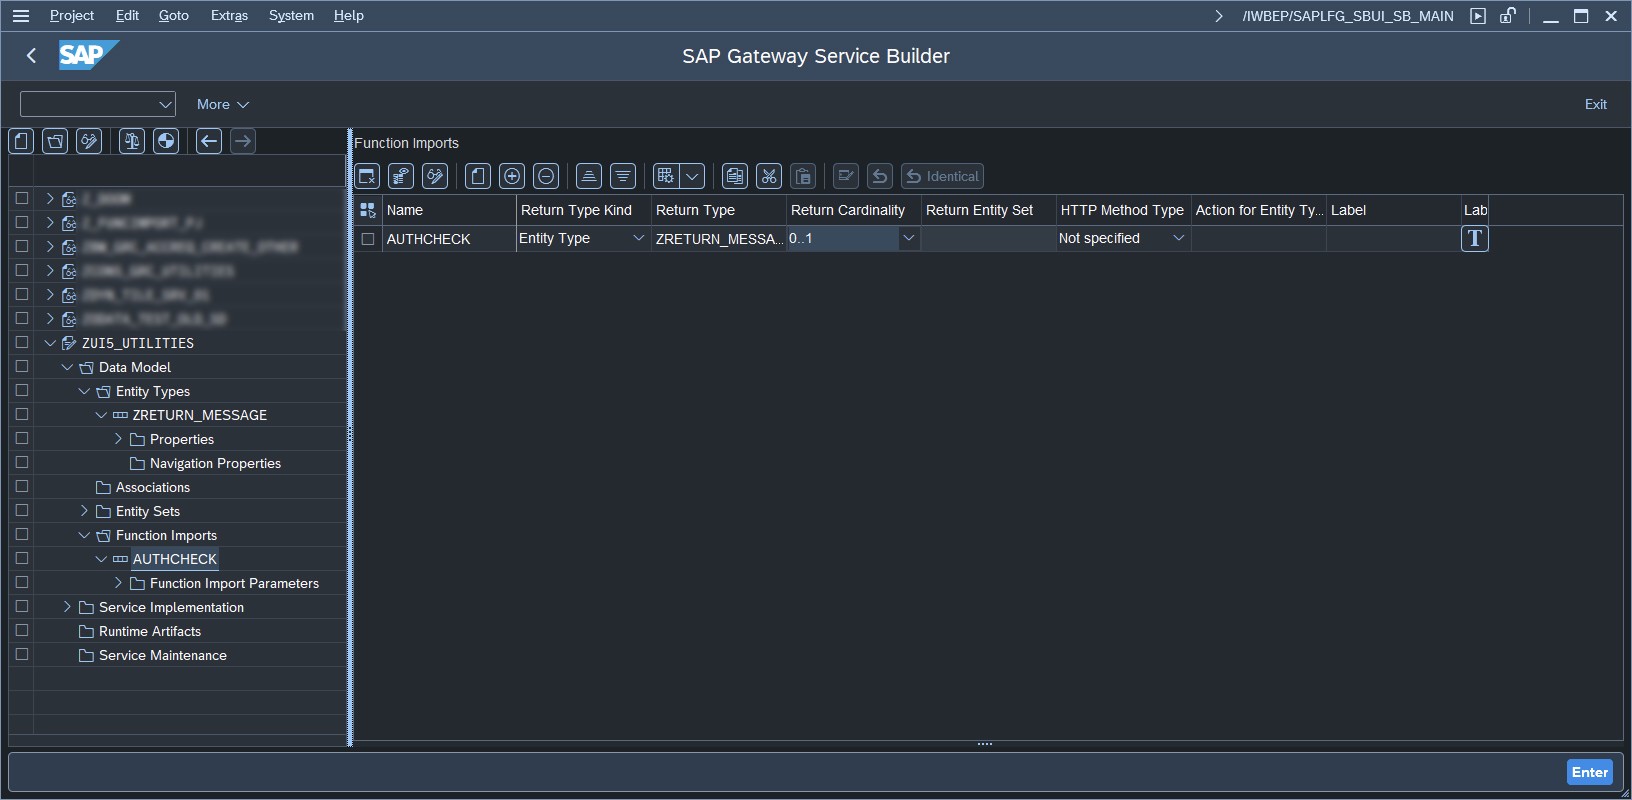
Task: Click the grayed forward arrow in the tree toolbar
Action: [243, 141]
